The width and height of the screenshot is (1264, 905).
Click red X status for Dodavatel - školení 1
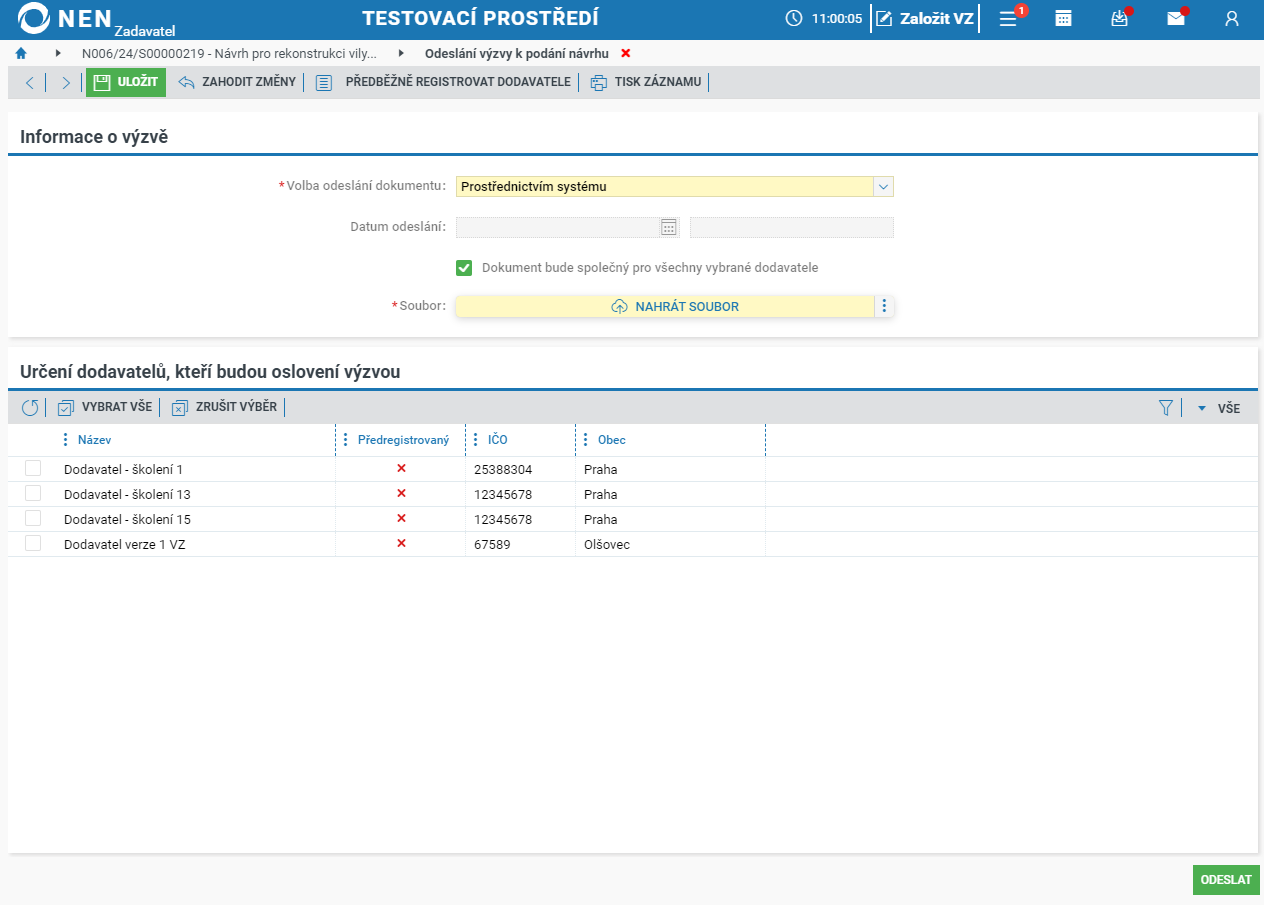[401, 468]
